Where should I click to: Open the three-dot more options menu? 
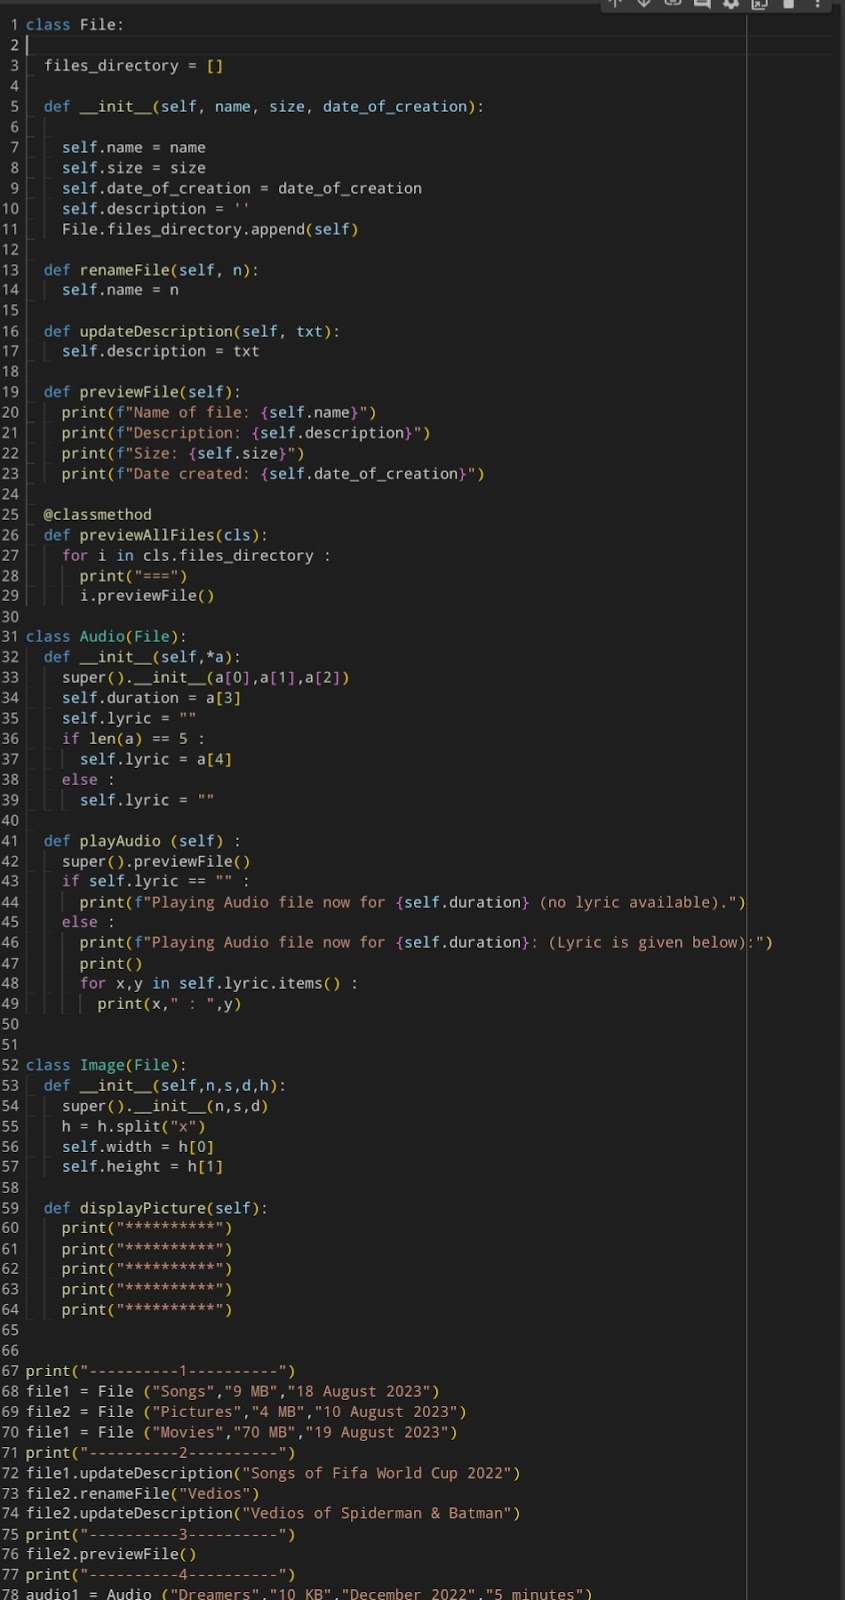(x=817, y=4)
